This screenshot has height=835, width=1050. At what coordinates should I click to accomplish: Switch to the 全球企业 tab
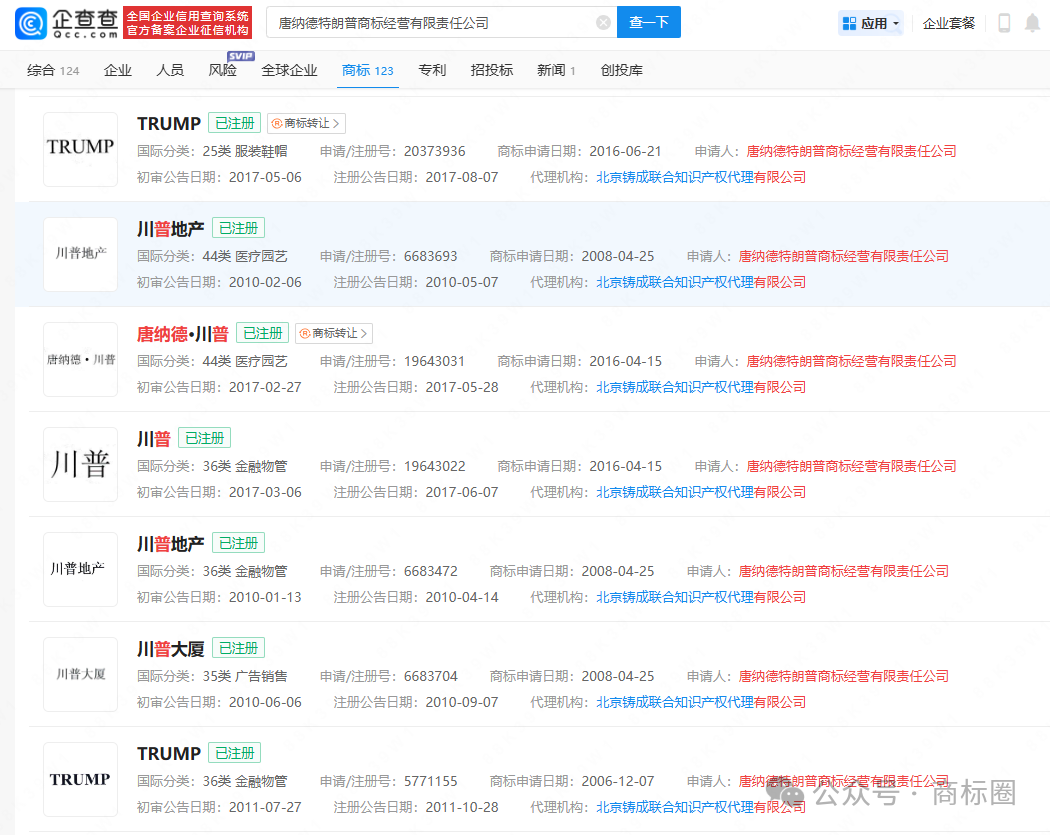click(289, 70)
